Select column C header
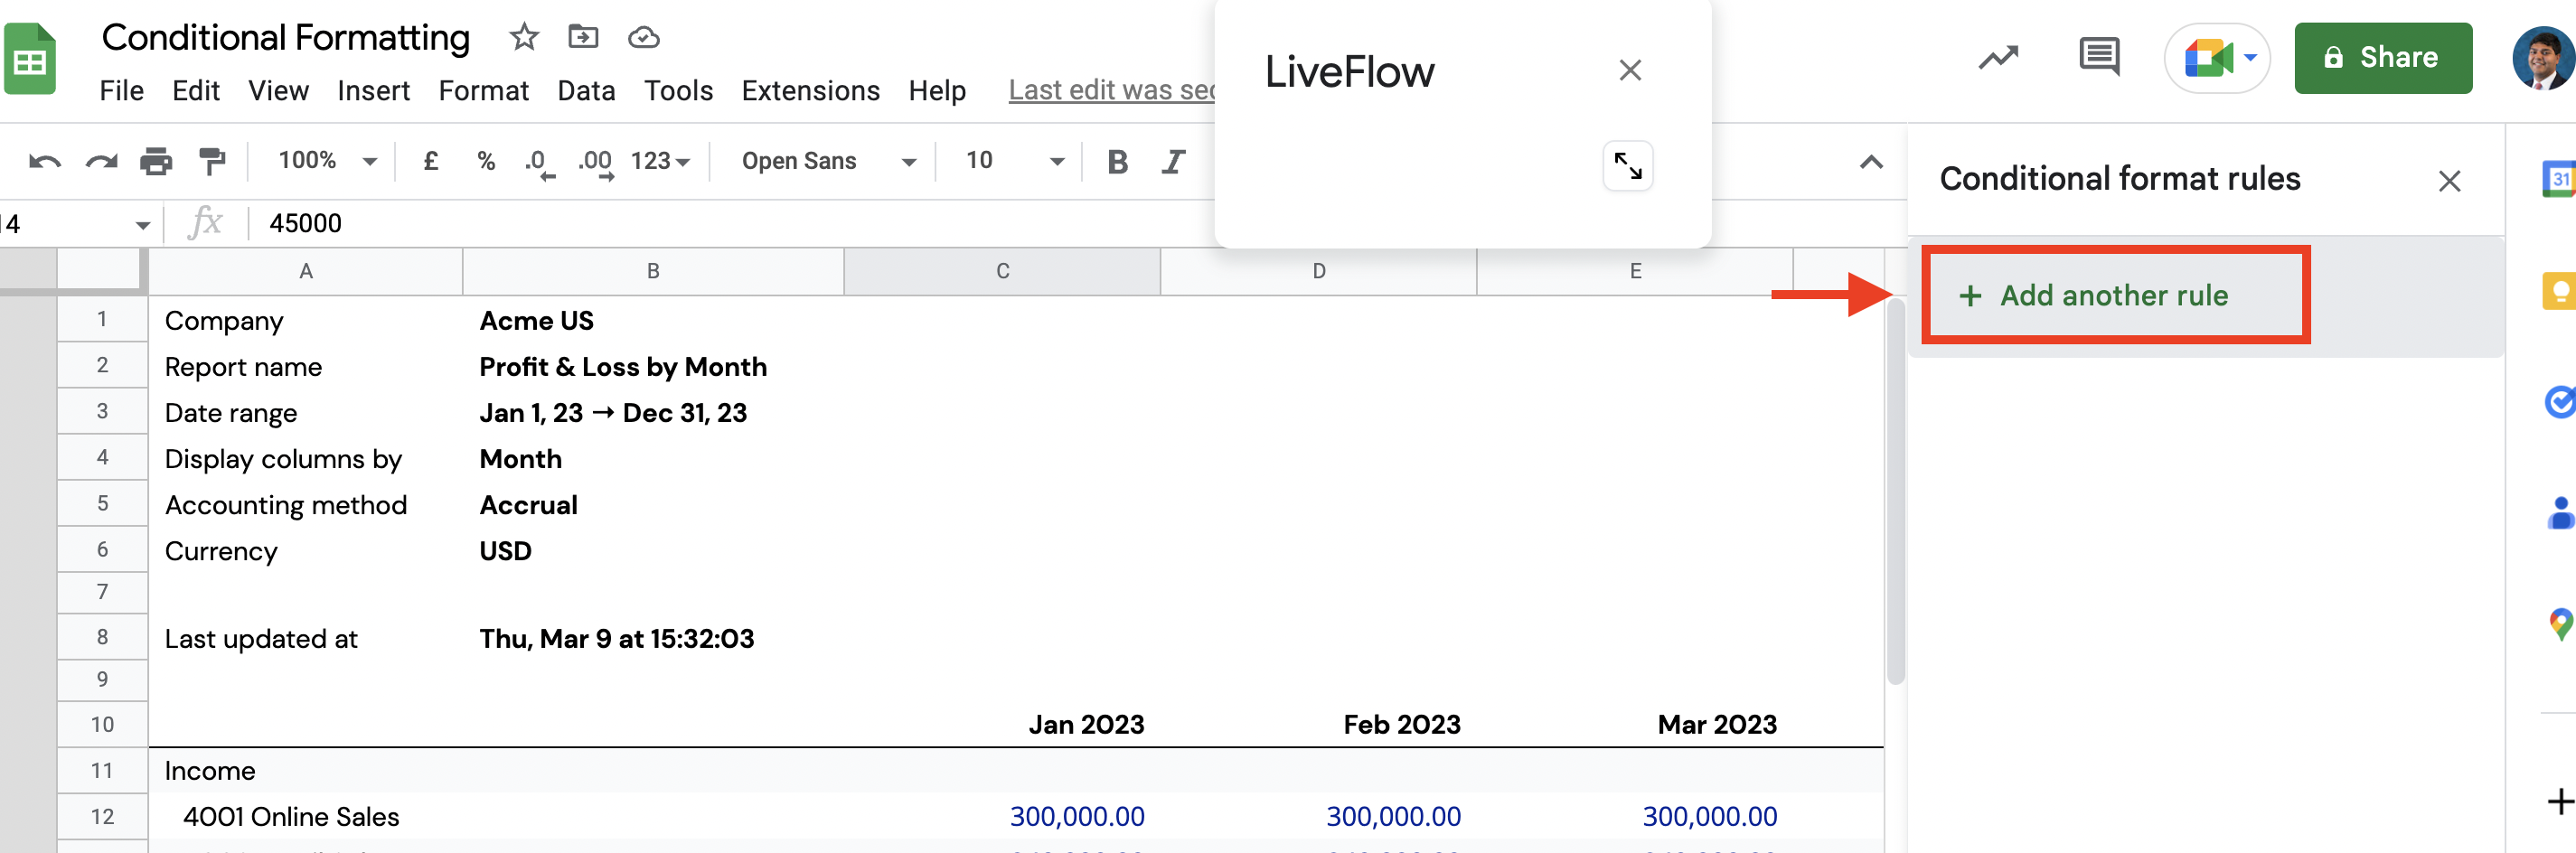Image resolution: width=2576 pixels, height=853 pixels. click(1002, 271)
